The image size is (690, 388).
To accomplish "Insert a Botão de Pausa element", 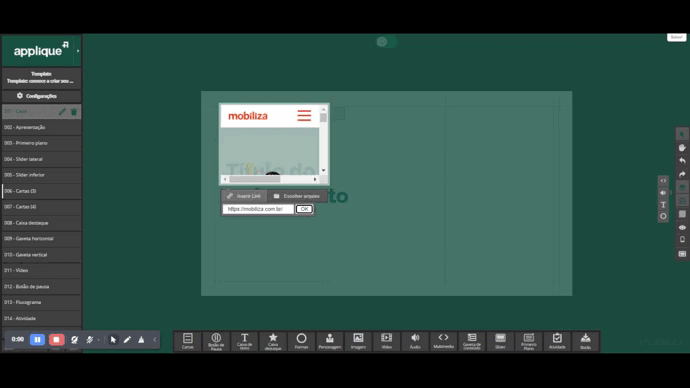I will click(216, 341).
